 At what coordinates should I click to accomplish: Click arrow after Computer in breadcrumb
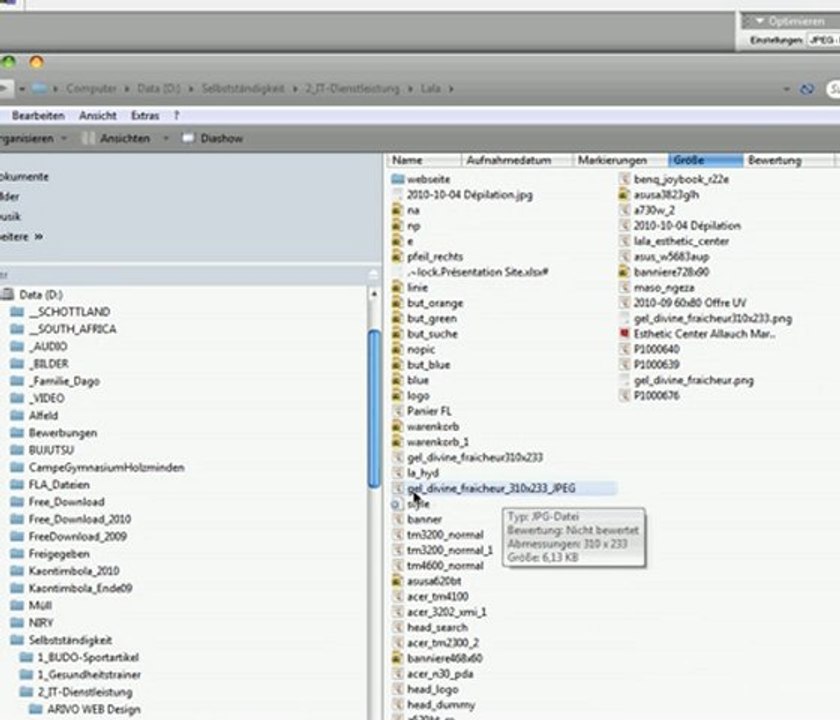point(127,89)
